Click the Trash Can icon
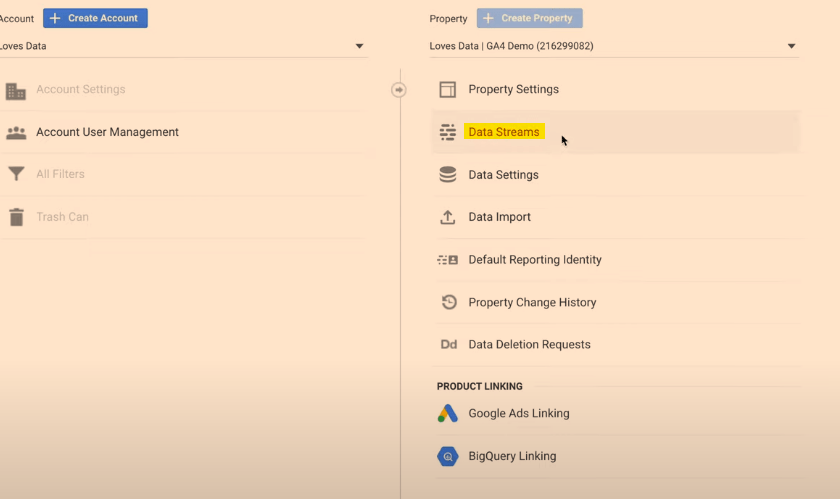This screenshot has height=499, width=840. coord(17,217)
